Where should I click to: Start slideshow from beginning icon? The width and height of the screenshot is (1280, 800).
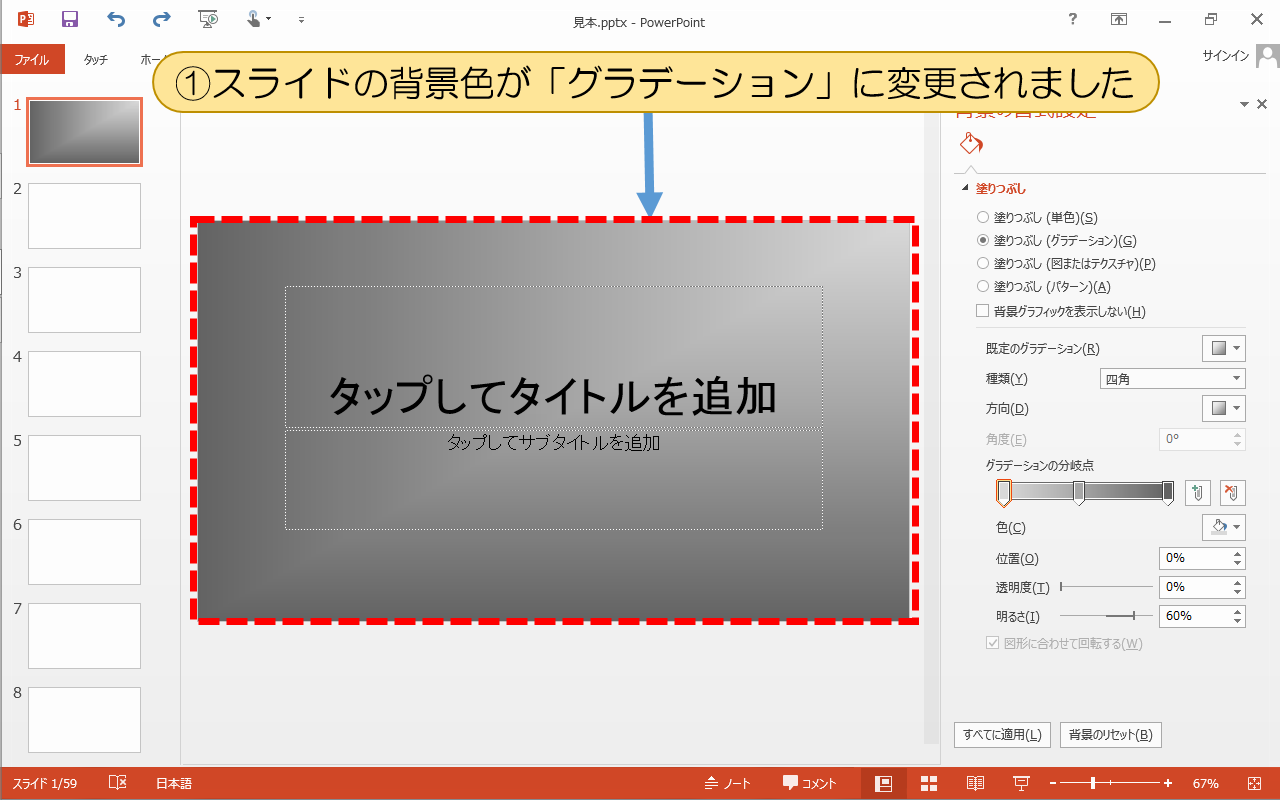[x=208, y=20]
